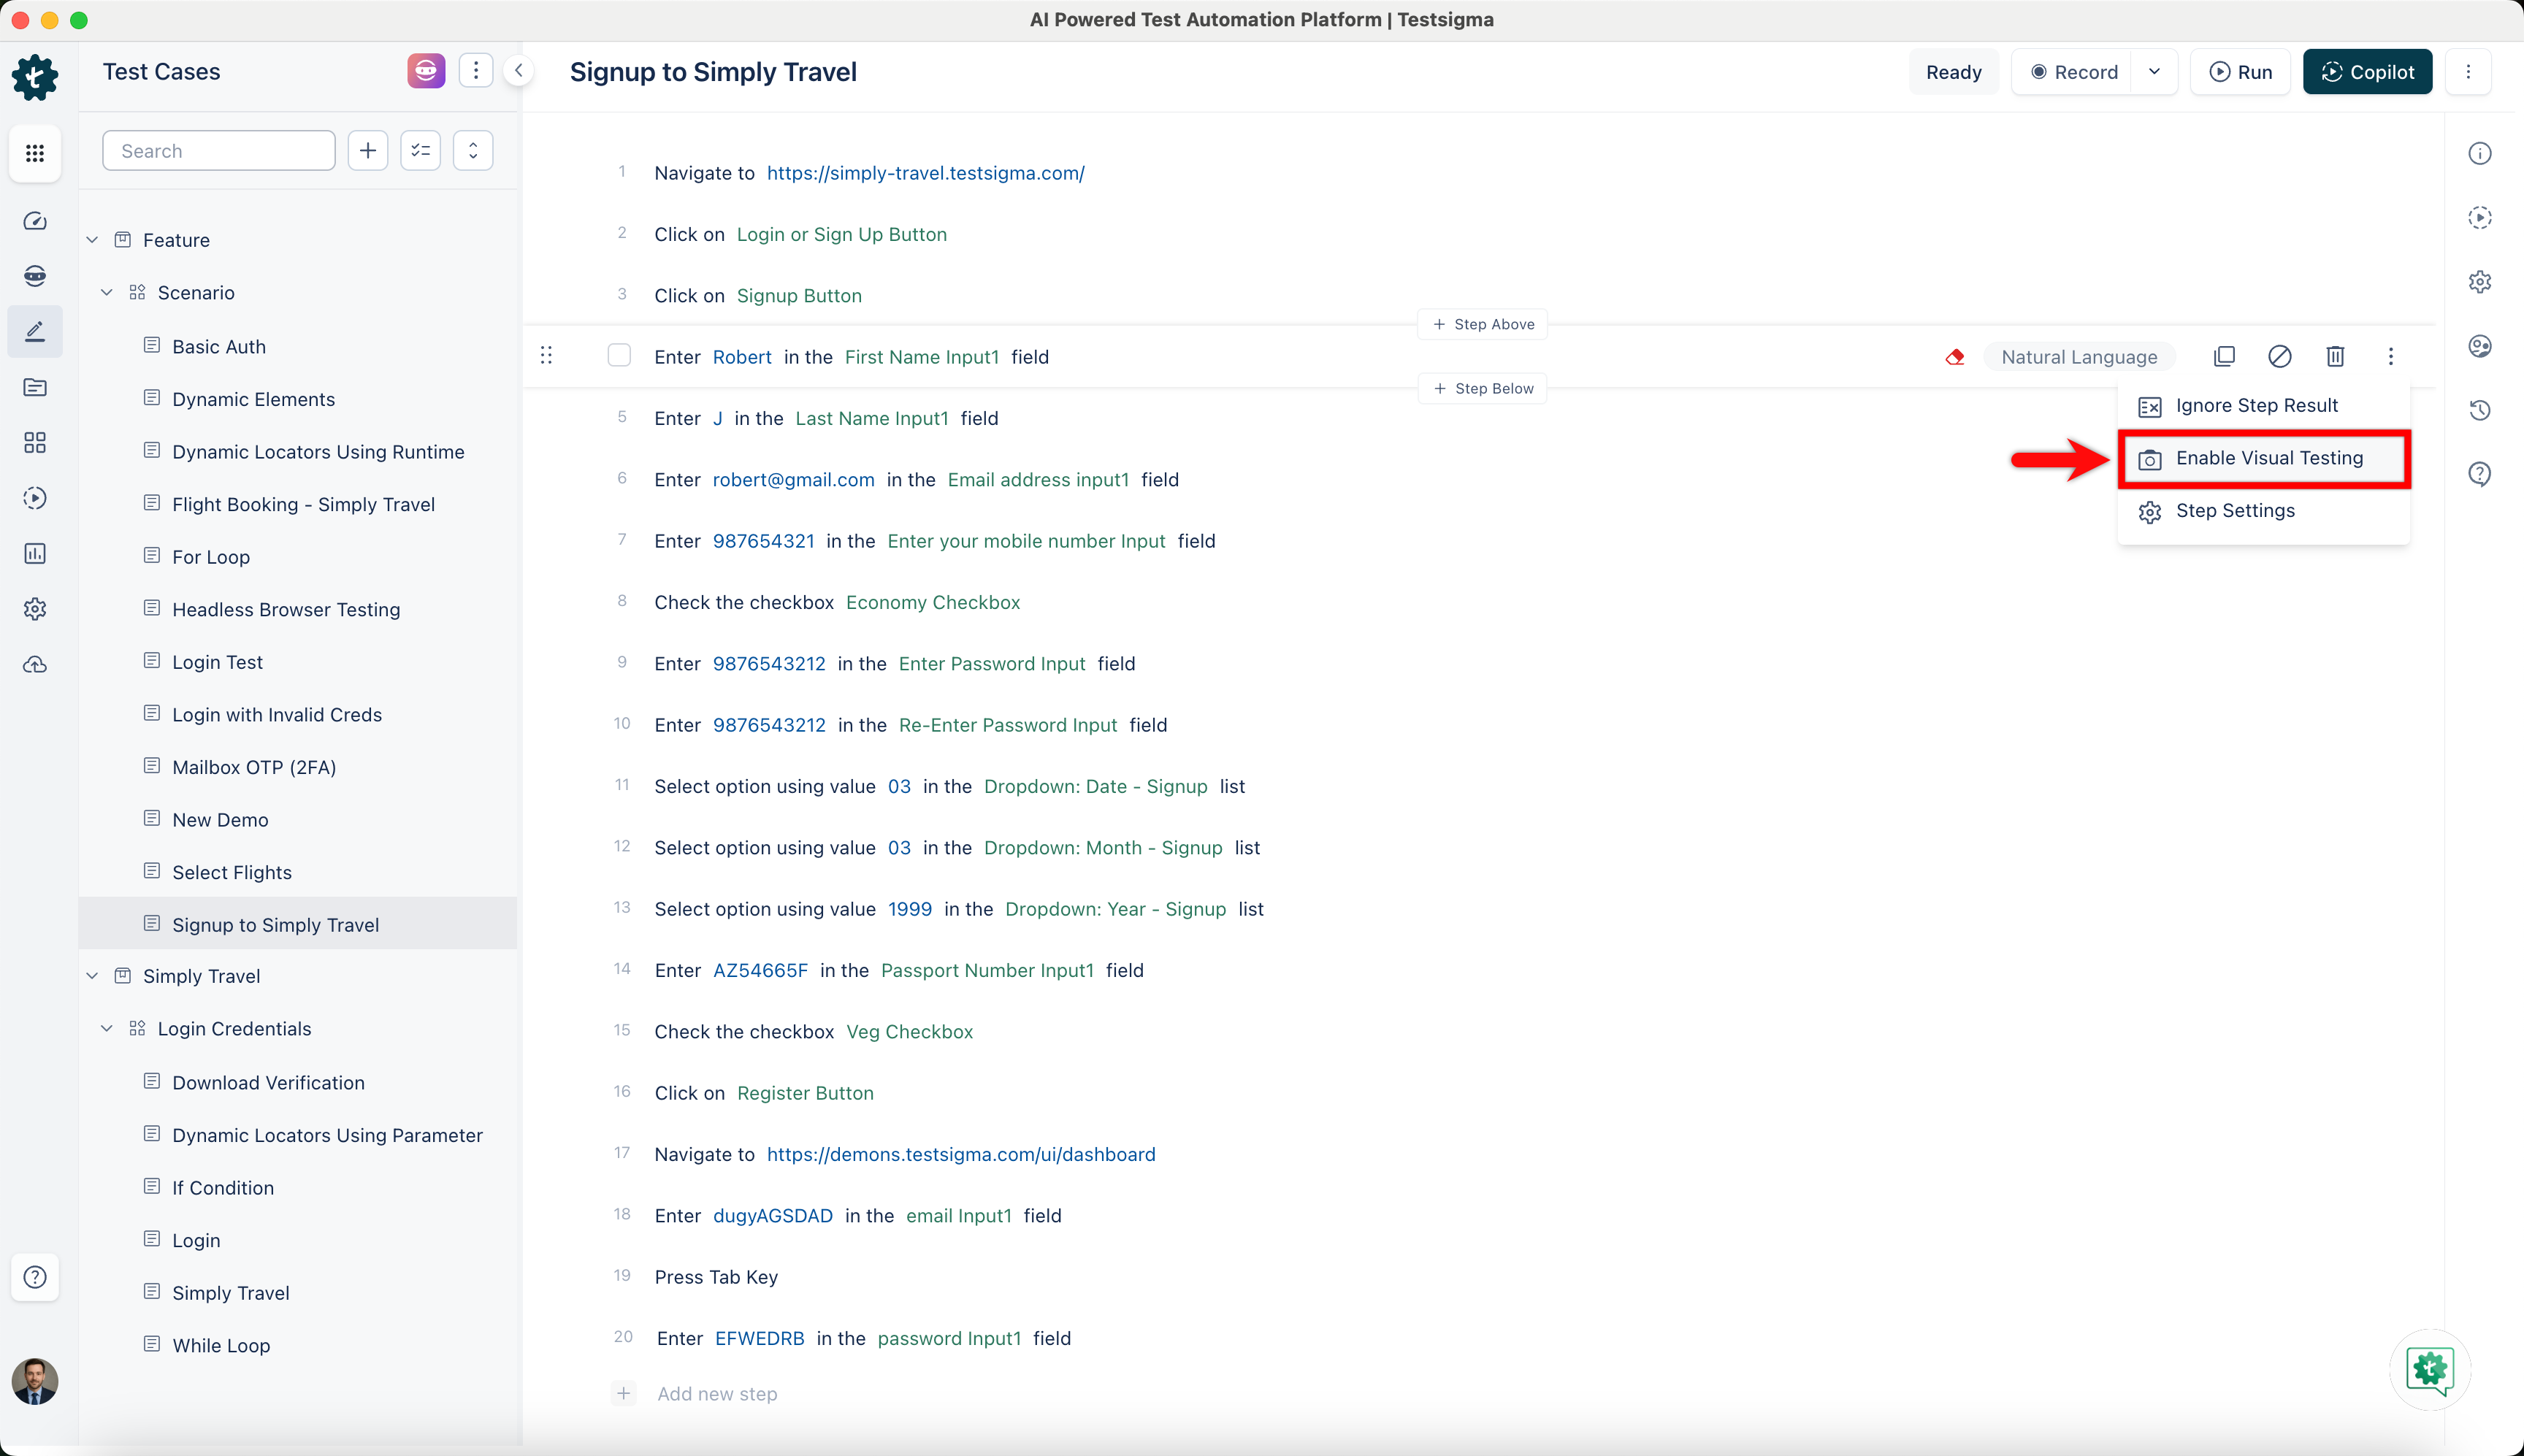
Task: Choose Step Settings from menu
Action: click(x=2263, y=511)
